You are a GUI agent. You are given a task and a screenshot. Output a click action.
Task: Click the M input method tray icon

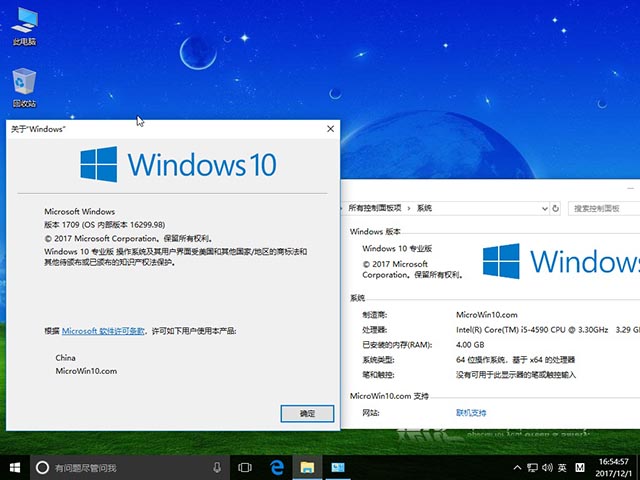[x=580, y=468]
